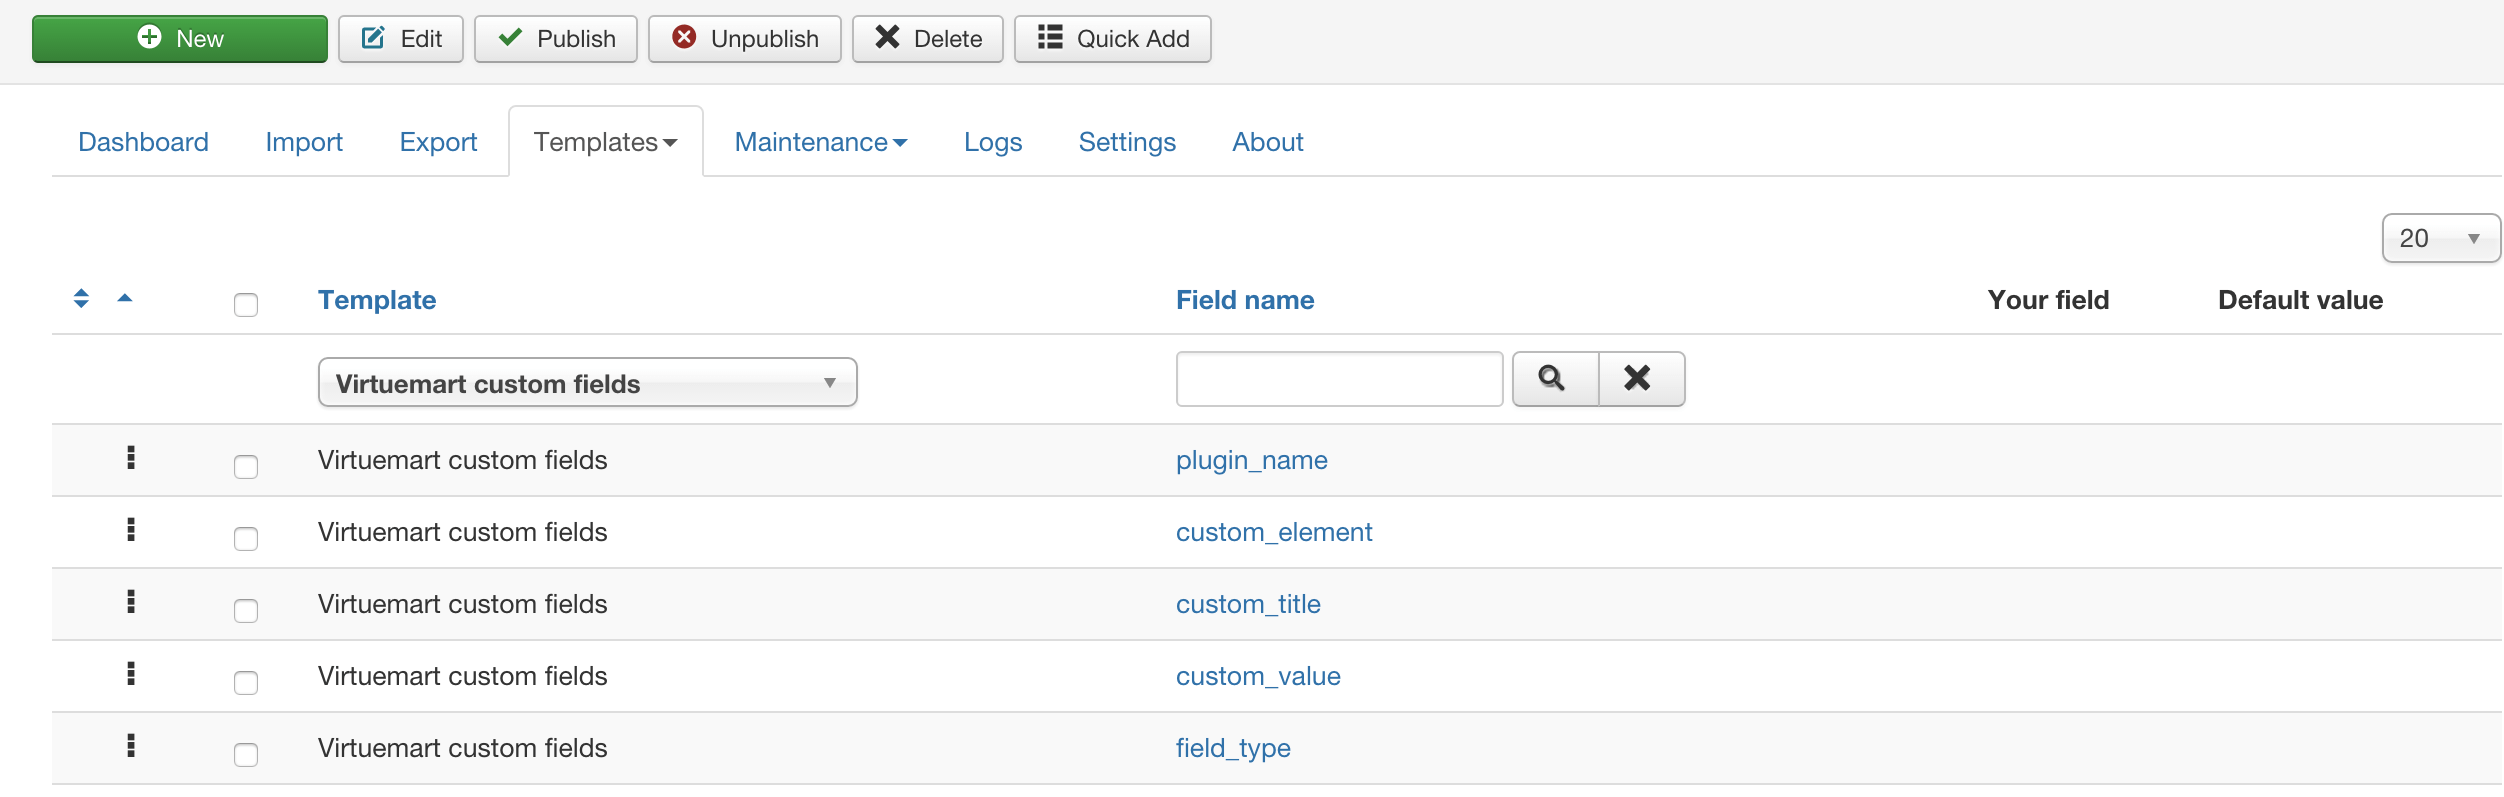The image size is (2504, 797).
Task: Click the green New button
Action: [x=180, y=39]
